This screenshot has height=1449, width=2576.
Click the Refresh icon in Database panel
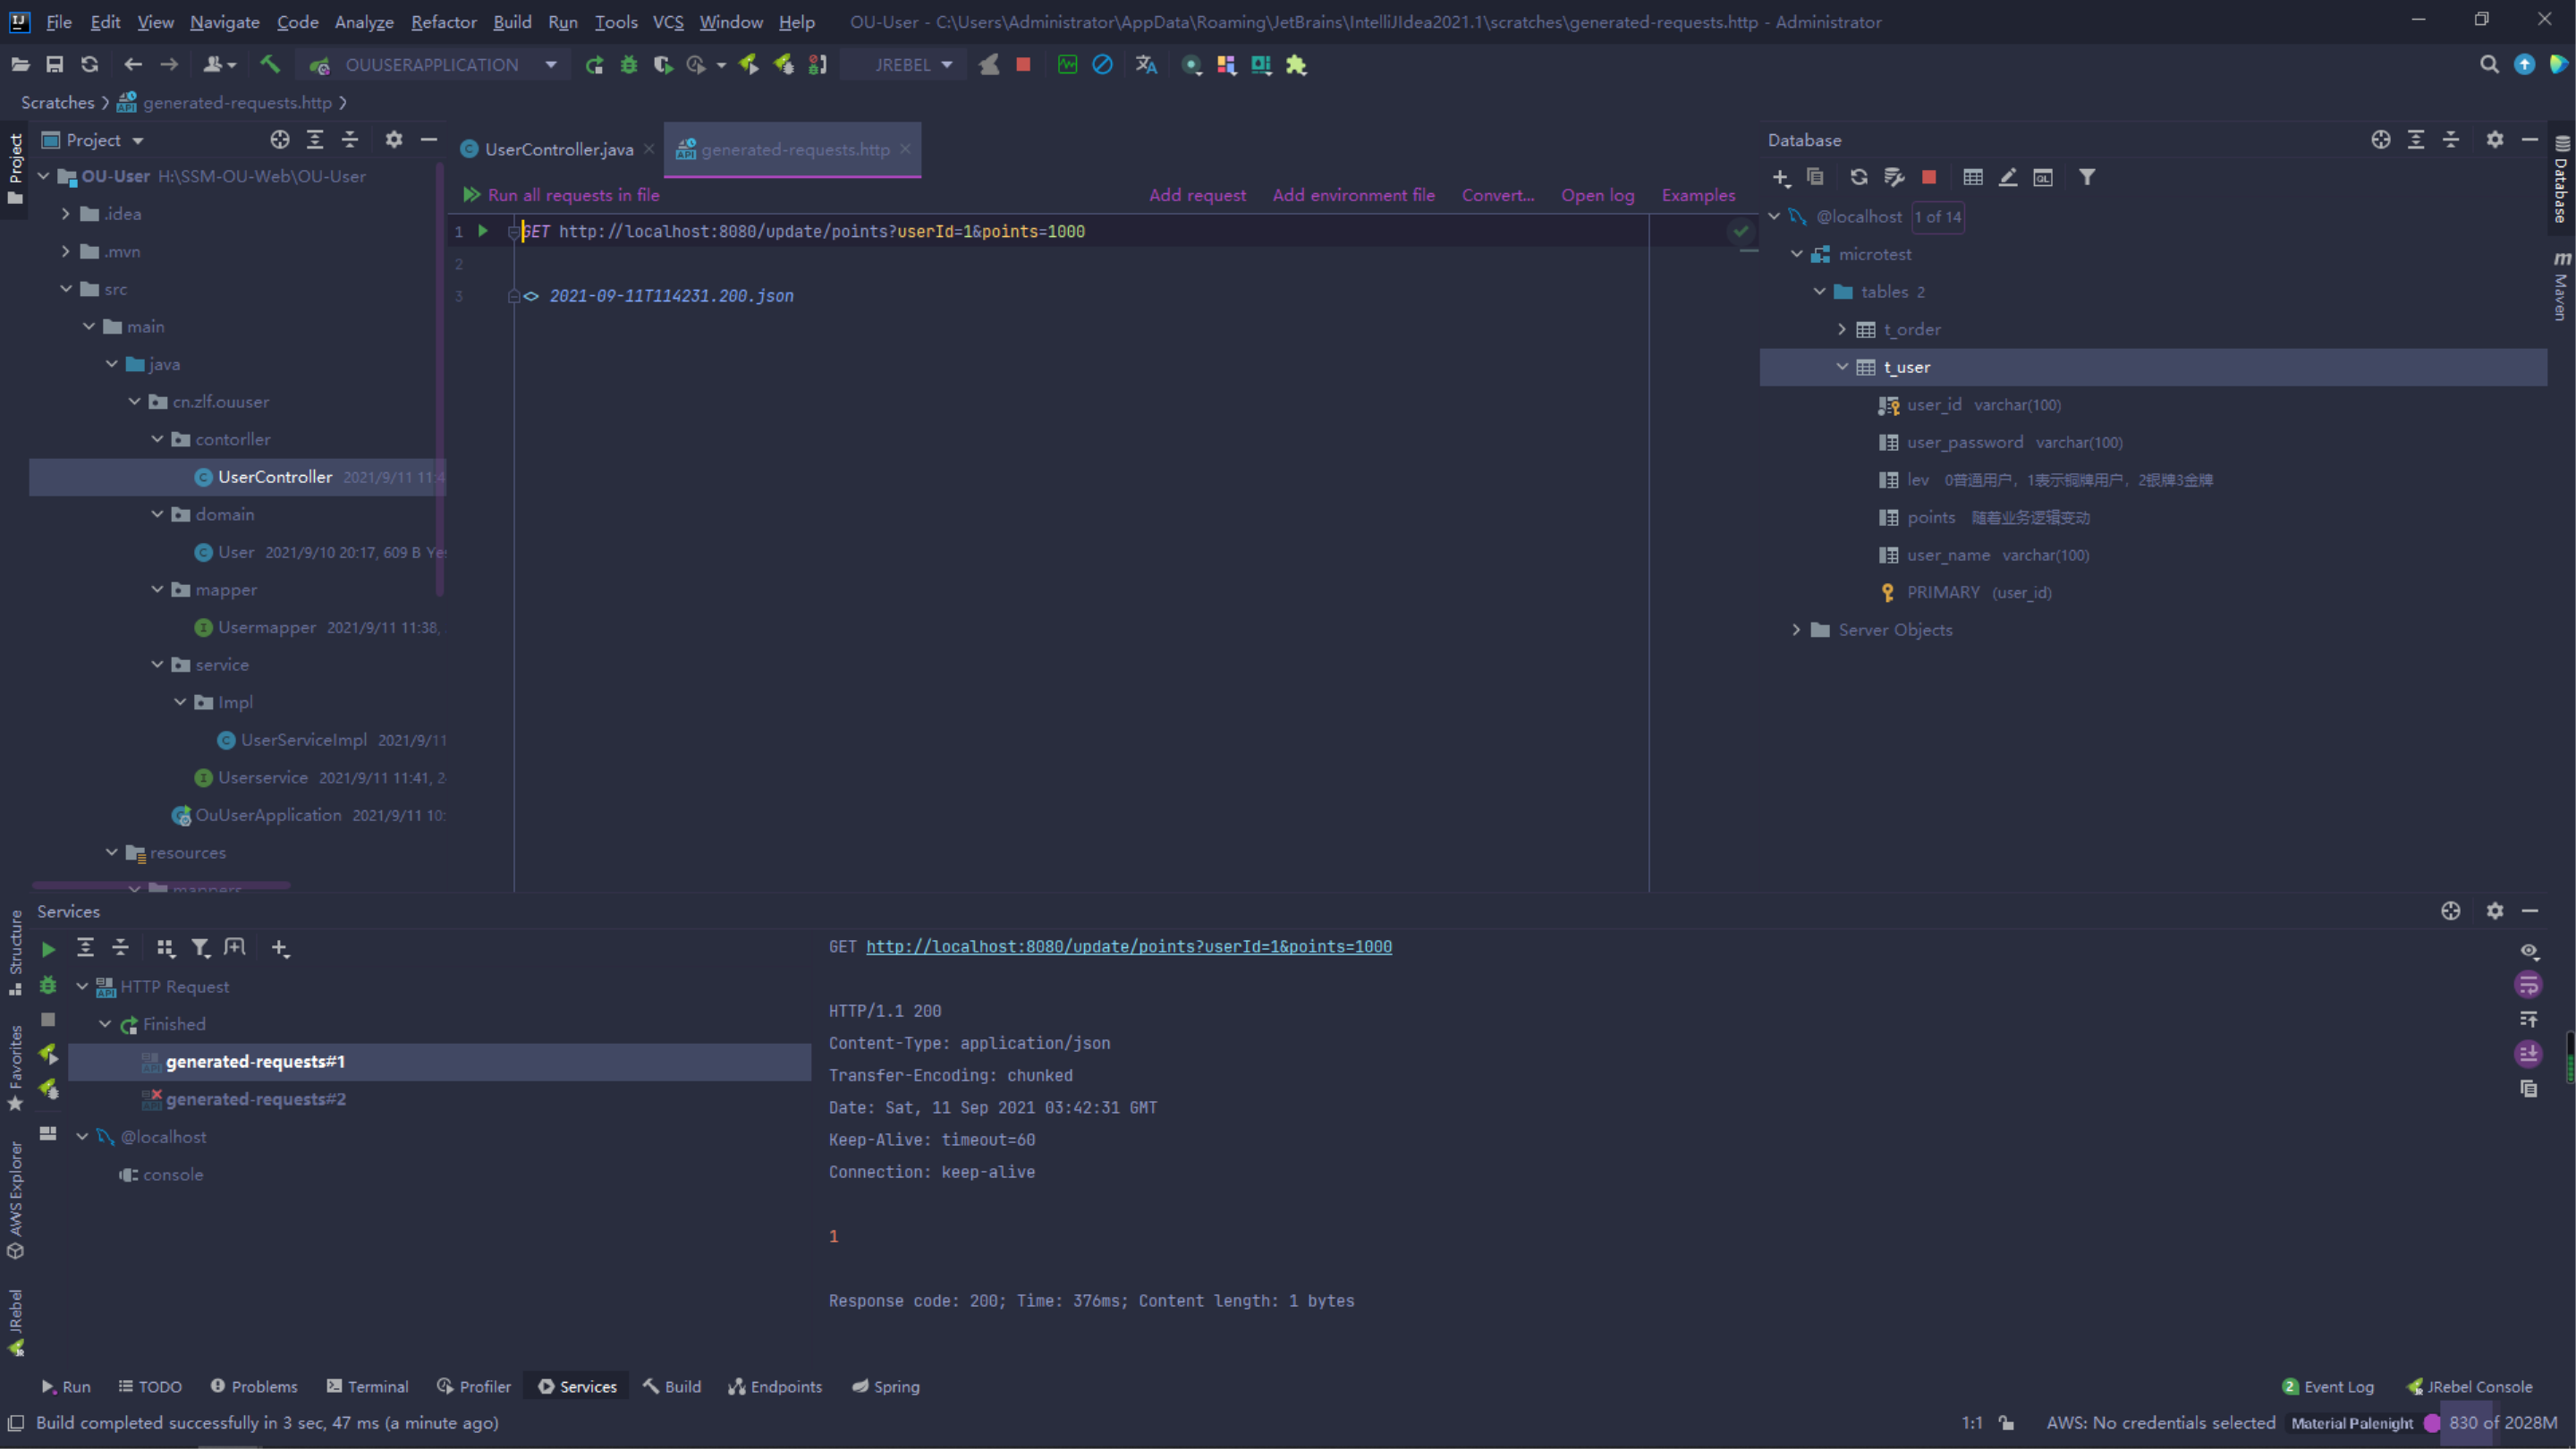coord(1858,177)
